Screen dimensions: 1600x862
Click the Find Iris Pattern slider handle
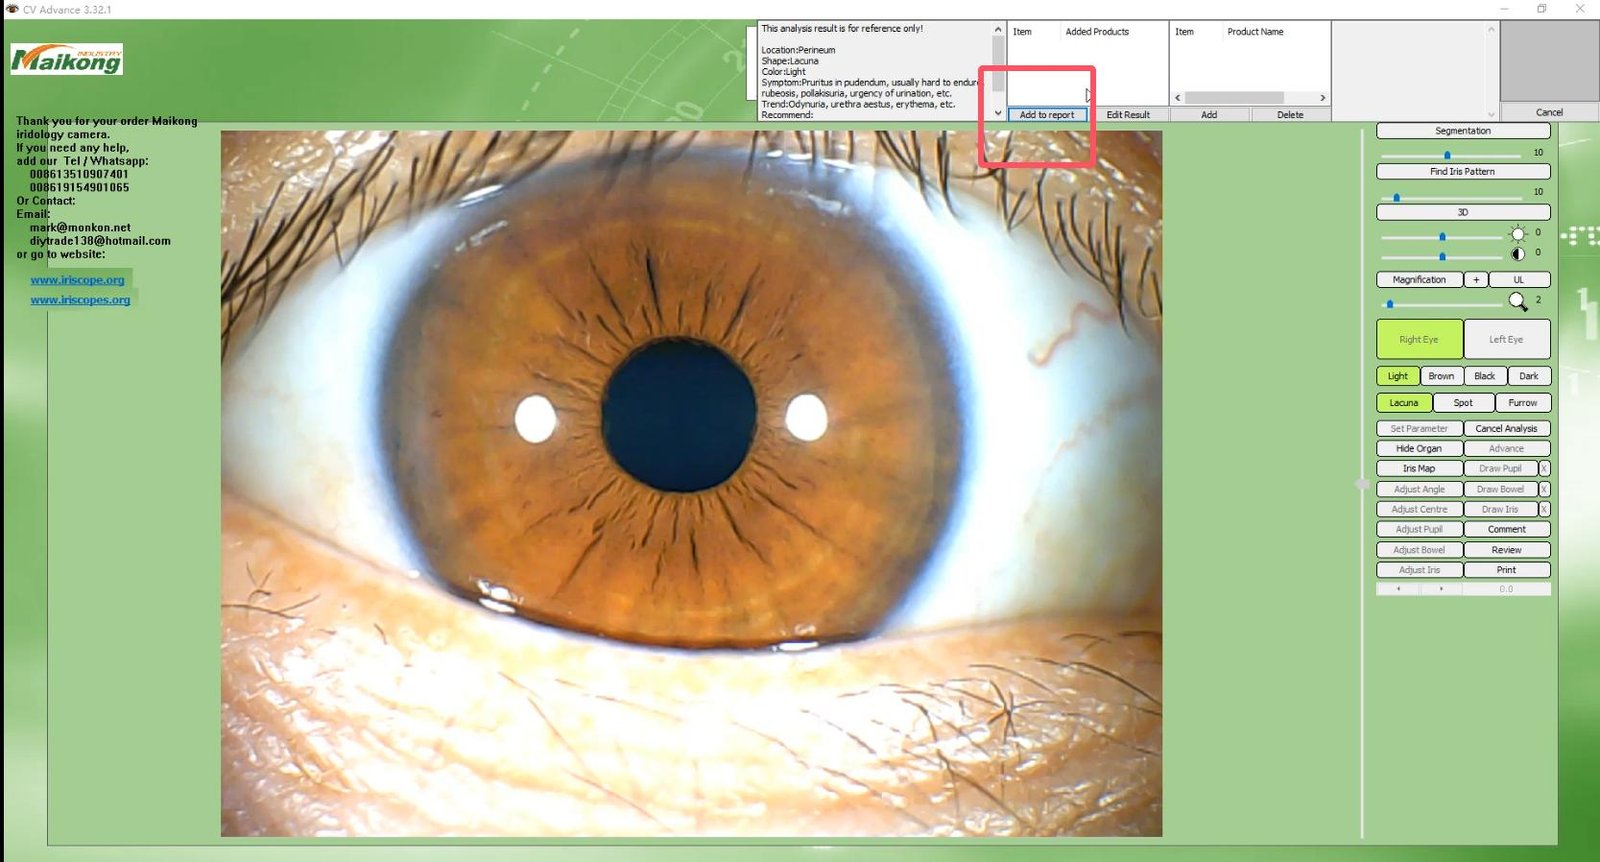pos(1397,197)
